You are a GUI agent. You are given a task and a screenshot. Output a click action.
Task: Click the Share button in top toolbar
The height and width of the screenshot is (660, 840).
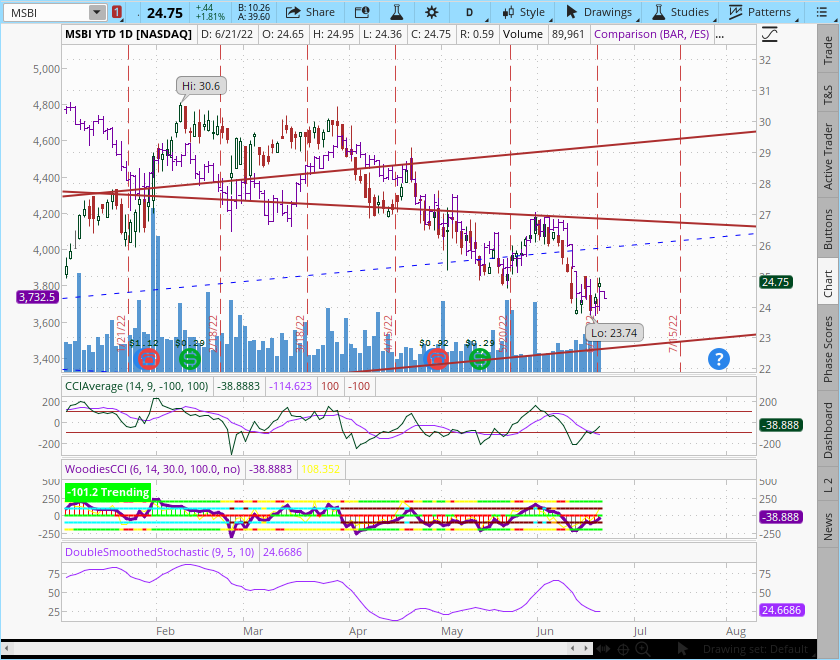pos(309,12)
